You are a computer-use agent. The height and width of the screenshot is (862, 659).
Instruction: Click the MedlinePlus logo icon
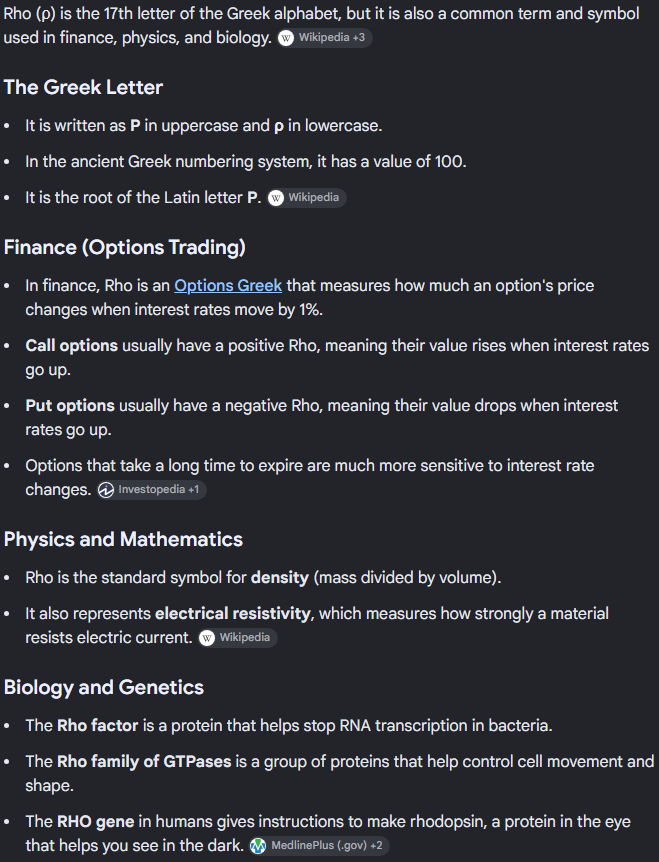(258, 846)
